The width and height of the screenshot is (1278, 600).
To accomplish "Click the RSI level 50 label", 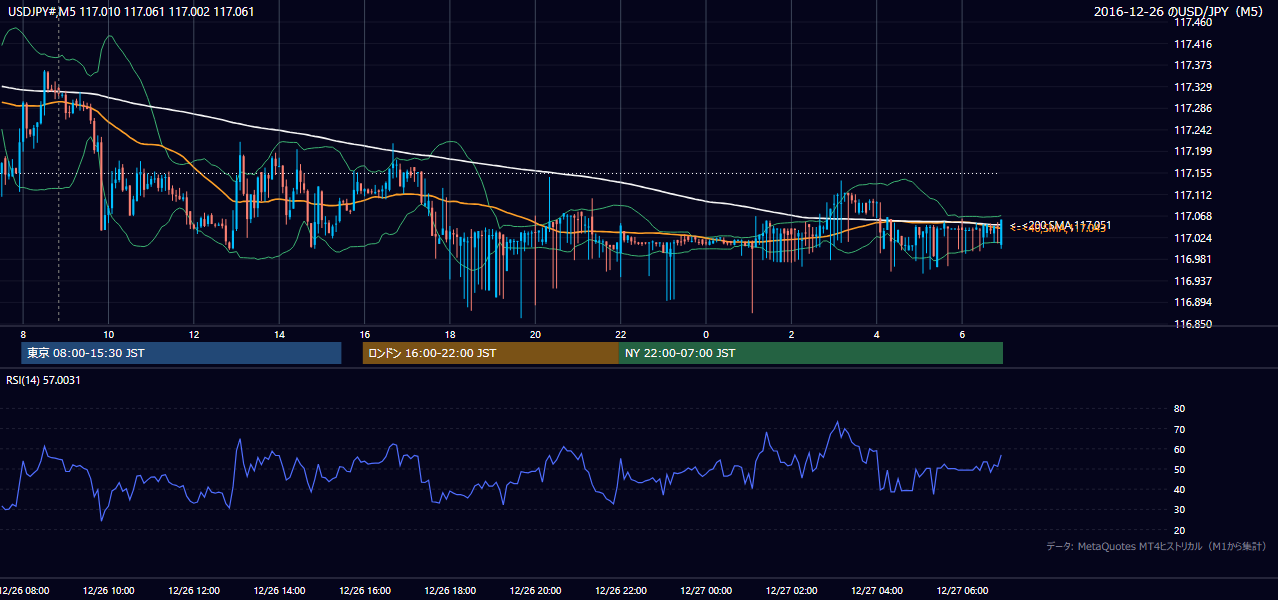I will (x=1179, y=469).
